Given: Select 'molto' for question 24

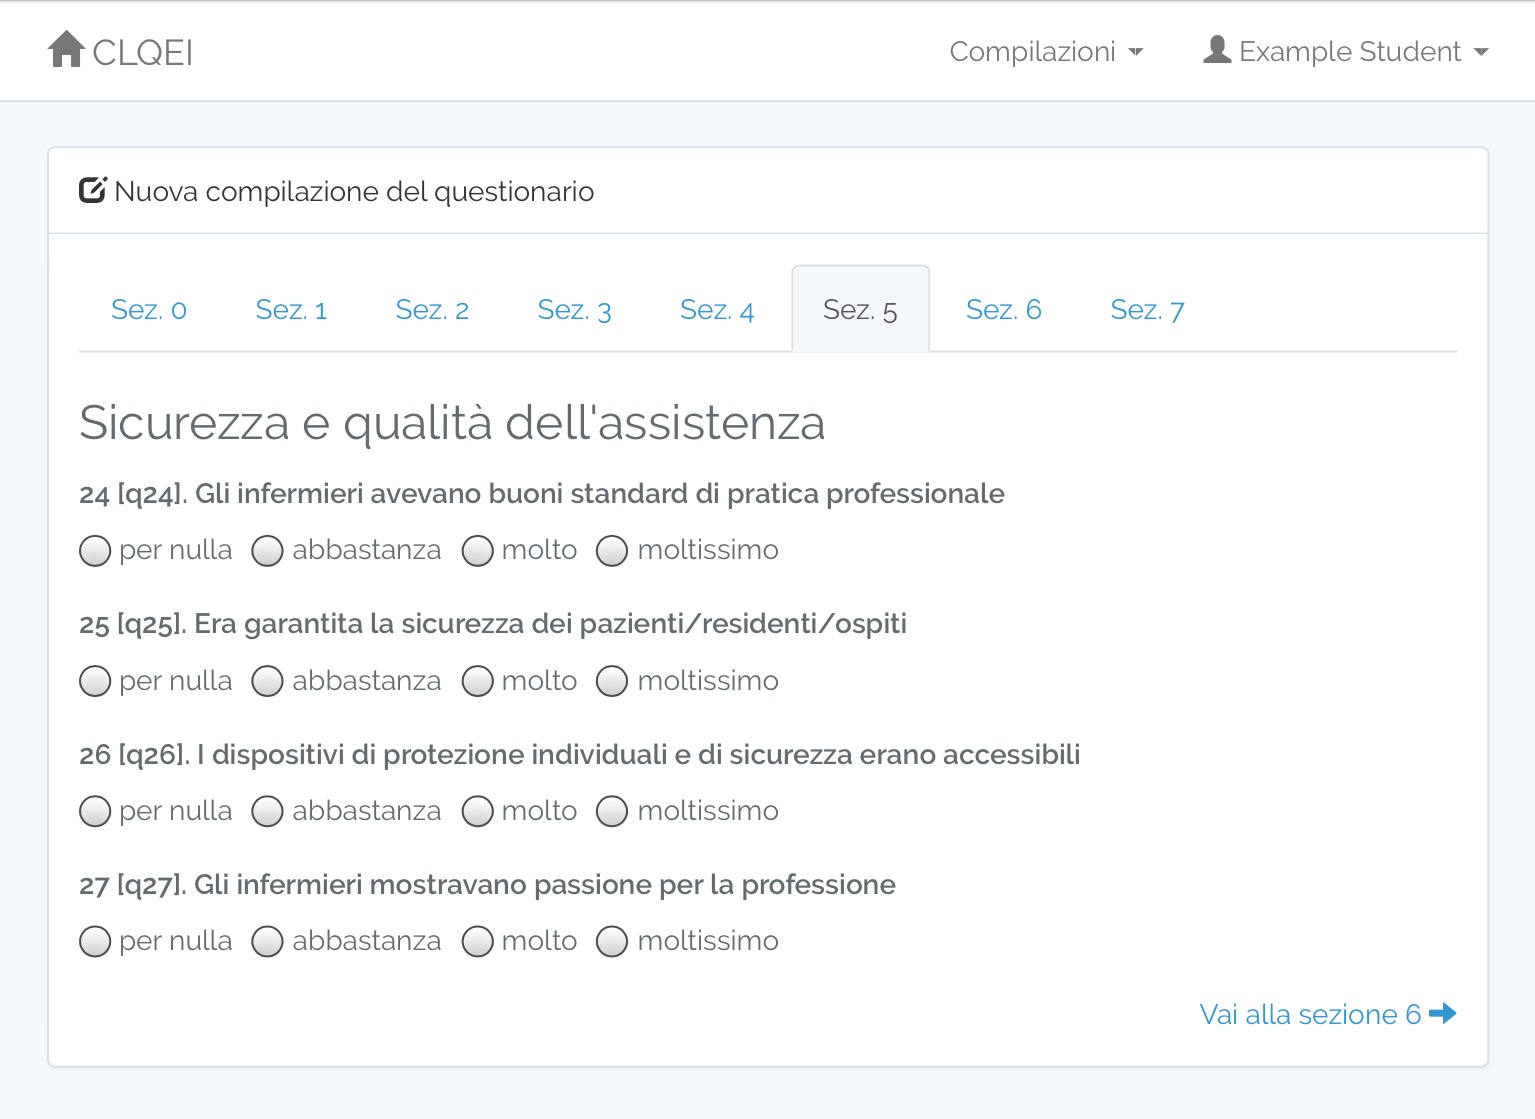Looking at the screenshot, I should tap(477, 551).
